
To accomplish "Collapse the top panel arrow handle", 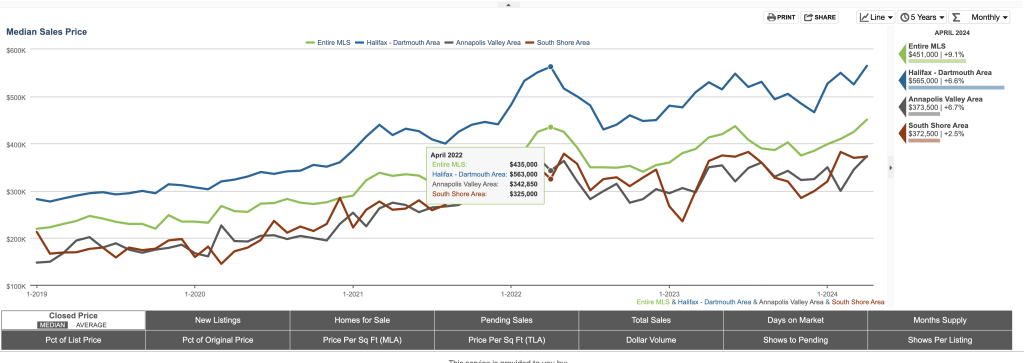I will (x=509, y=5).
